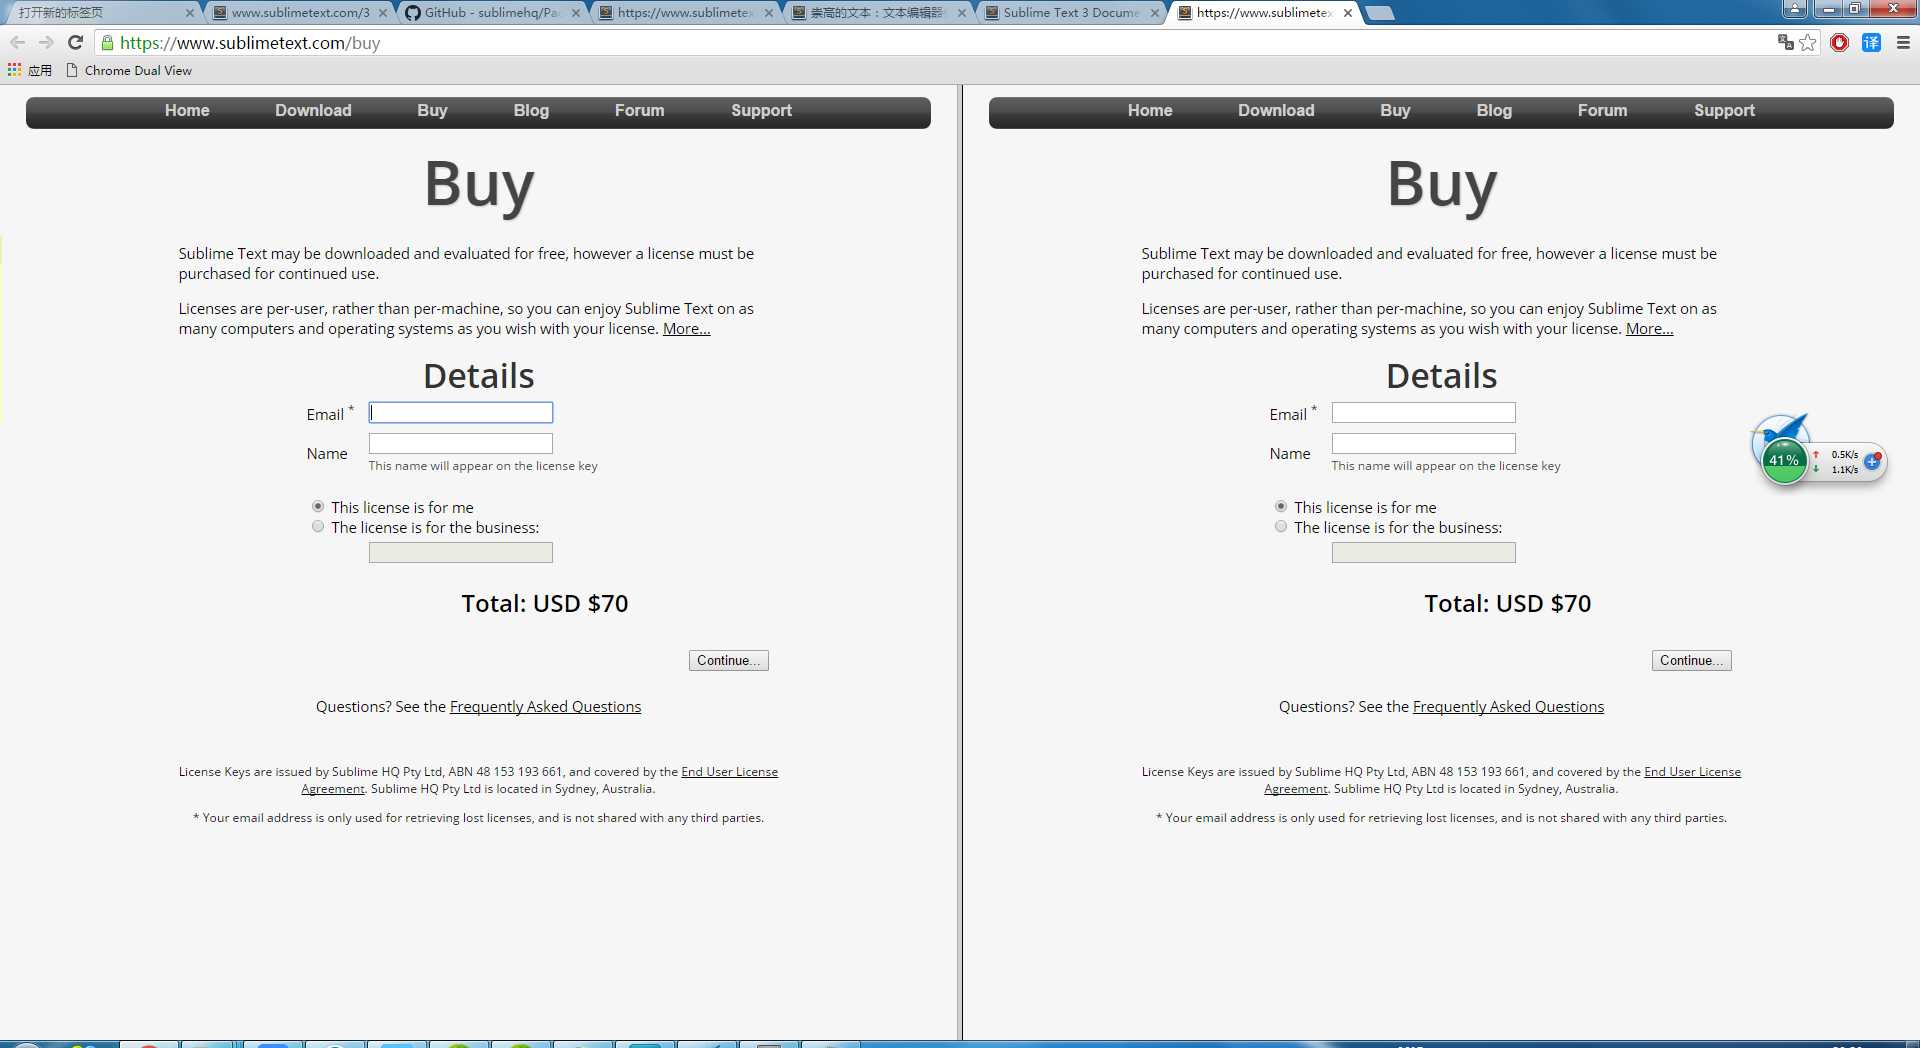Follow the 'More...' link in left pane
Viewport: 1920px width, 1048px height.
point(686,329)
